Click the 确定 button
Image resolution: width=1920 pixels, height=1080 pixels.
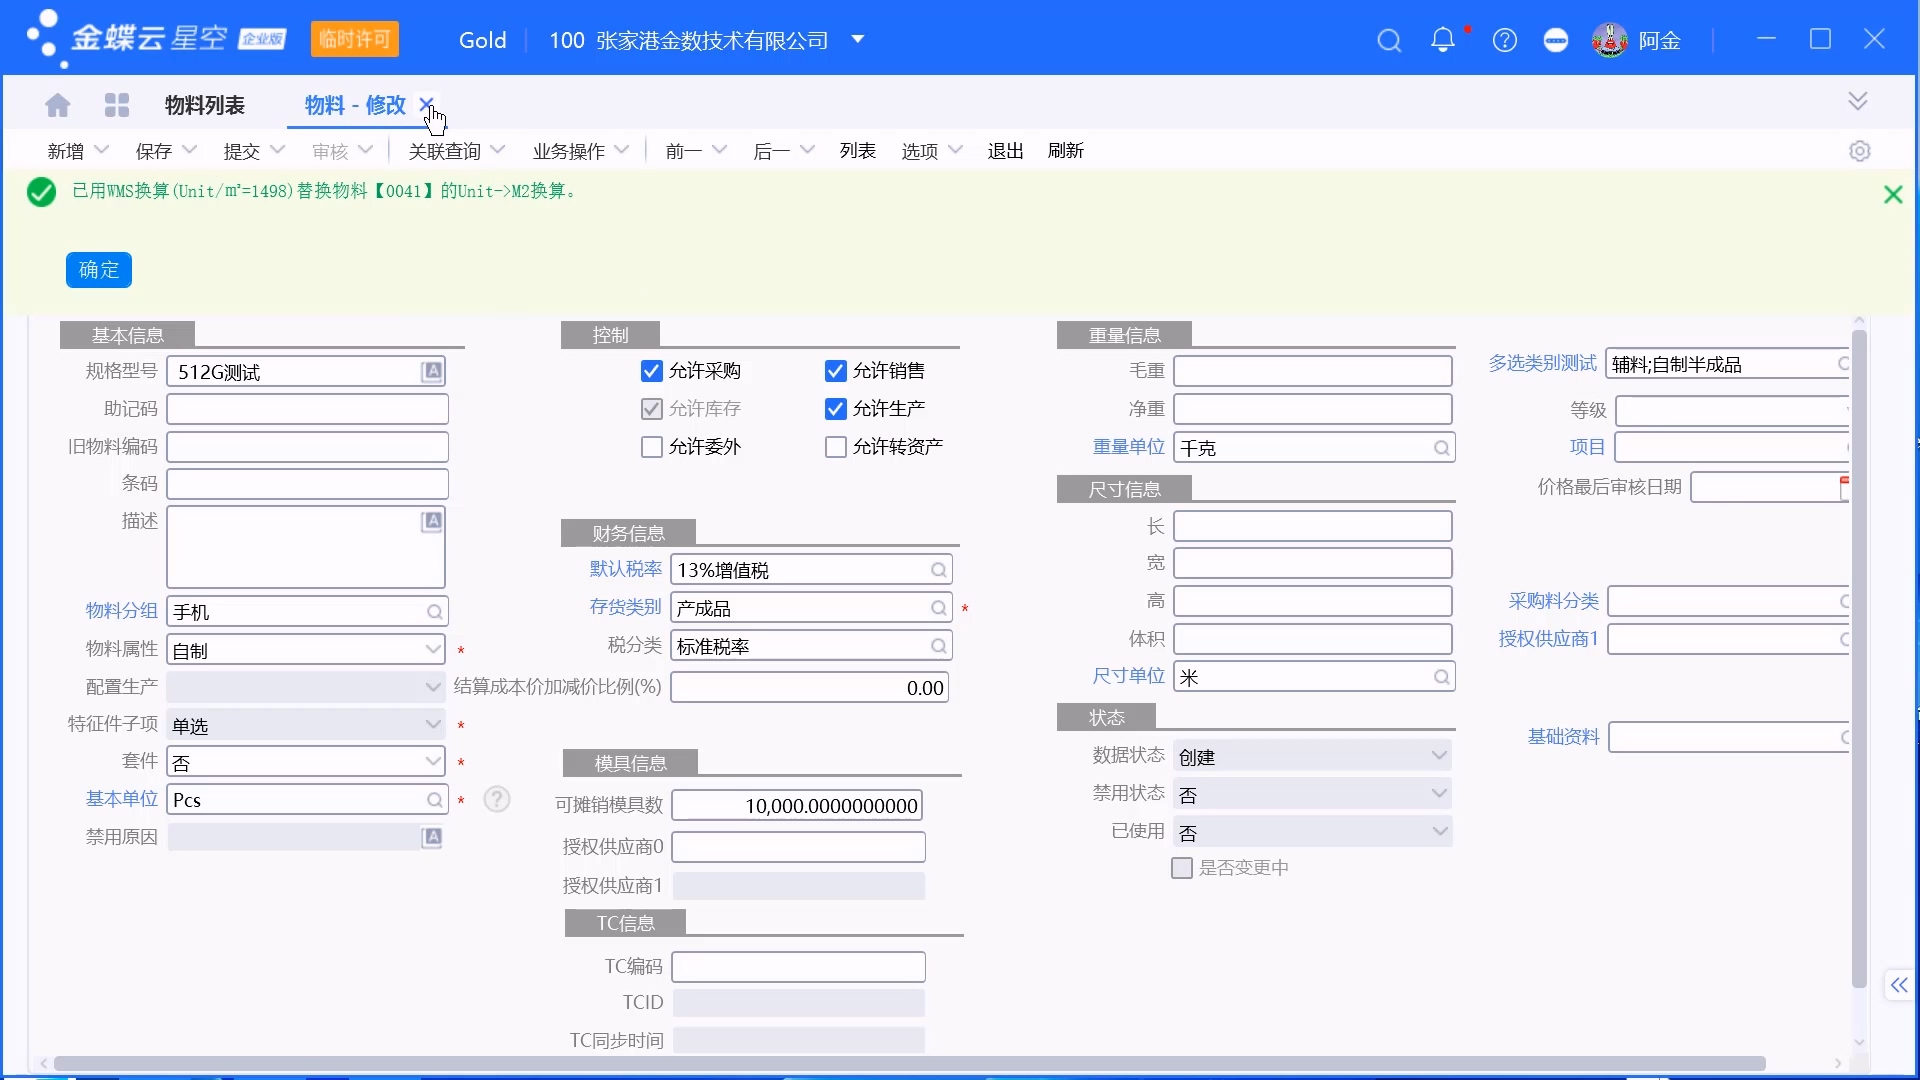click(99, 270)
